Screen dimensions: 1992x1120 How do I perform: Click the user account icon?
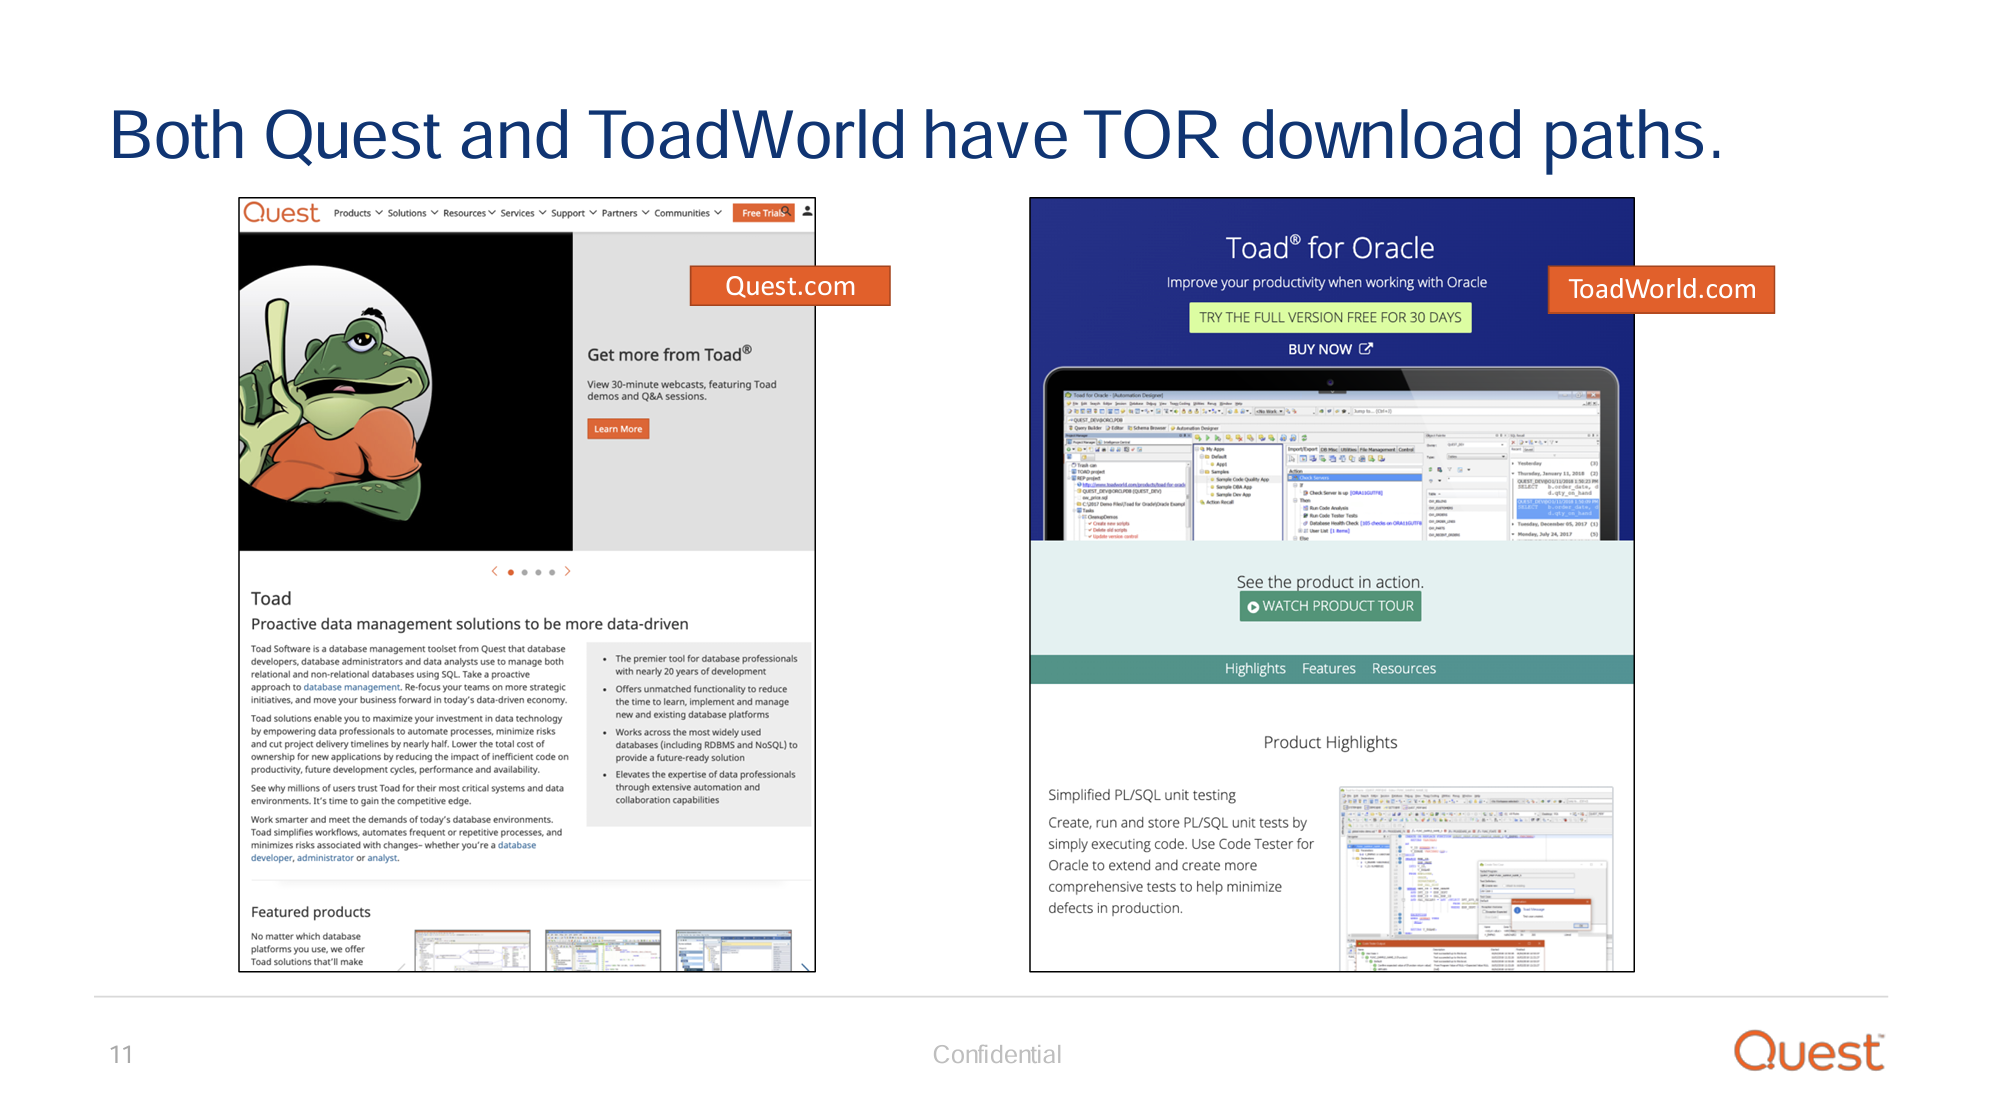point(807,212)
